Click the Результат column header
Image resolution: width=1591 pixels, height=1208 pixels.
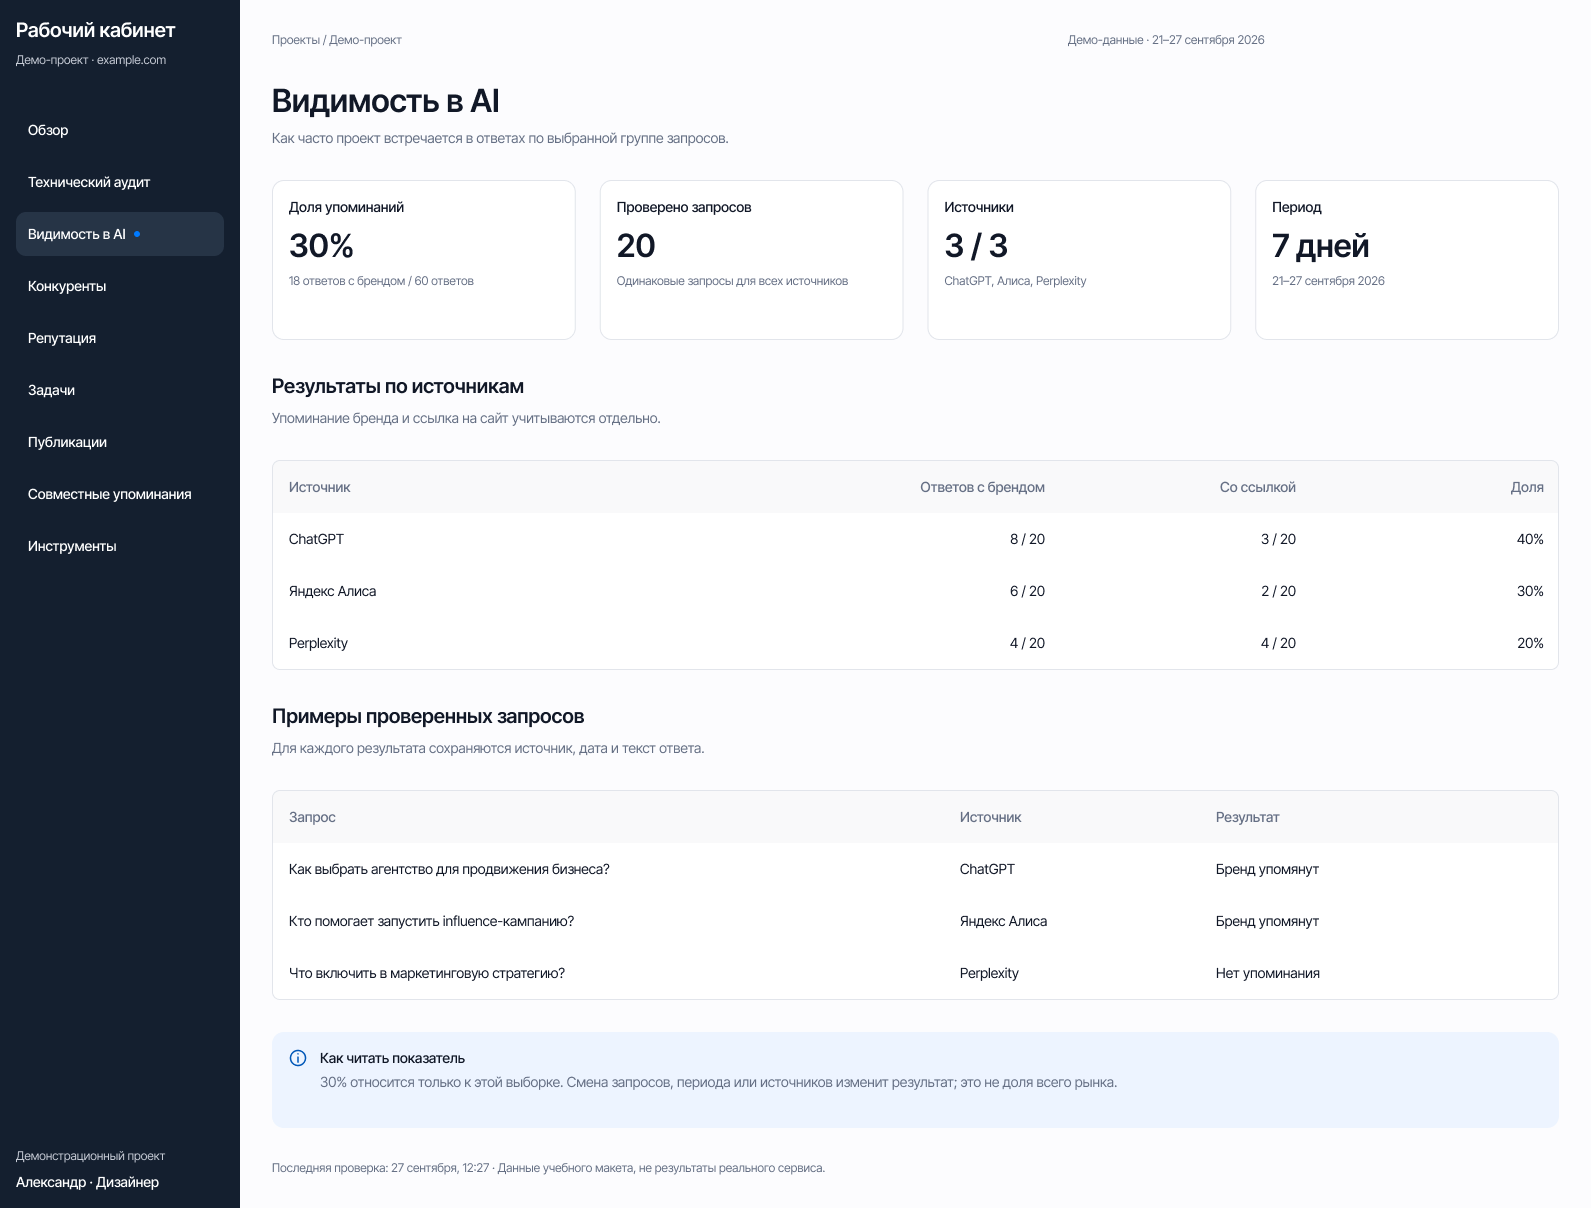(1247, 817)
